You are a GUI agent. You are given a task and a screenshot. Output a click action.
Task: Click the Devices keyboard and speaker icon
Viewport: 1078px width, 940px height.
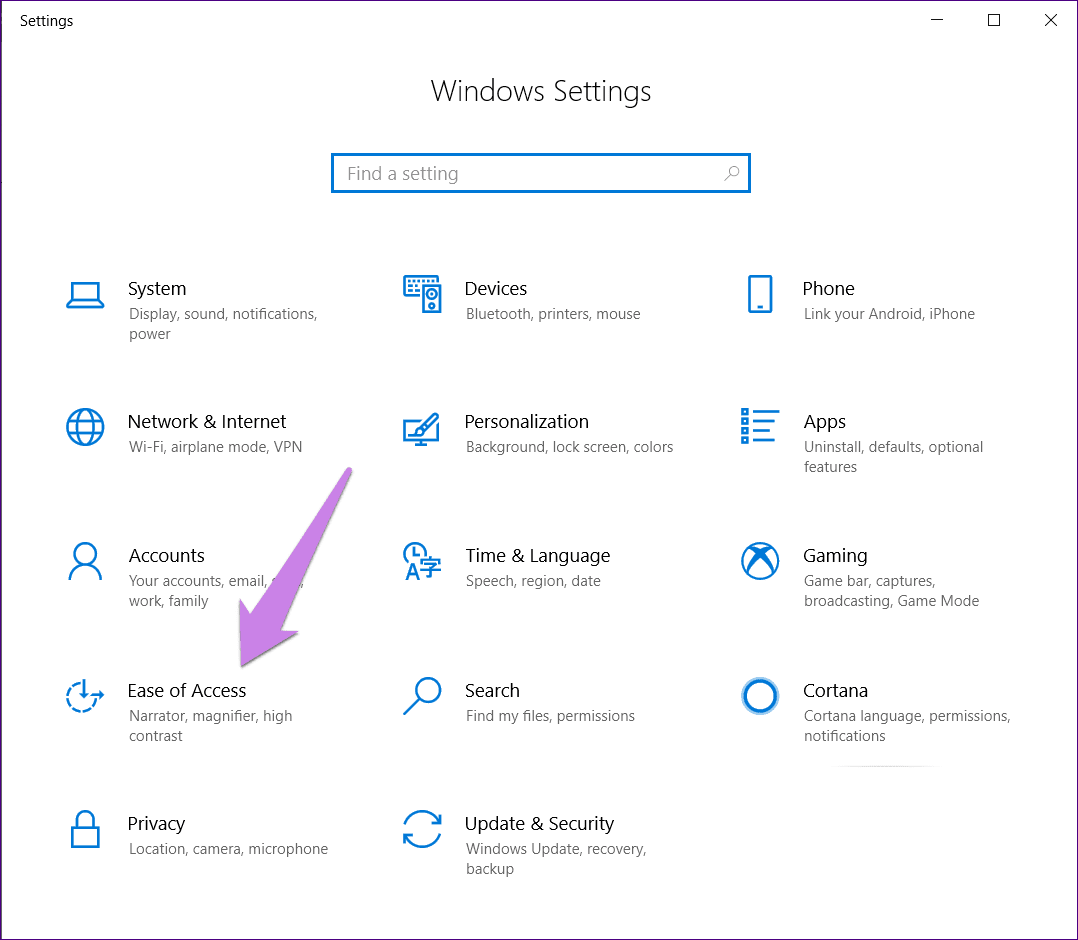(x=422, y=294)
